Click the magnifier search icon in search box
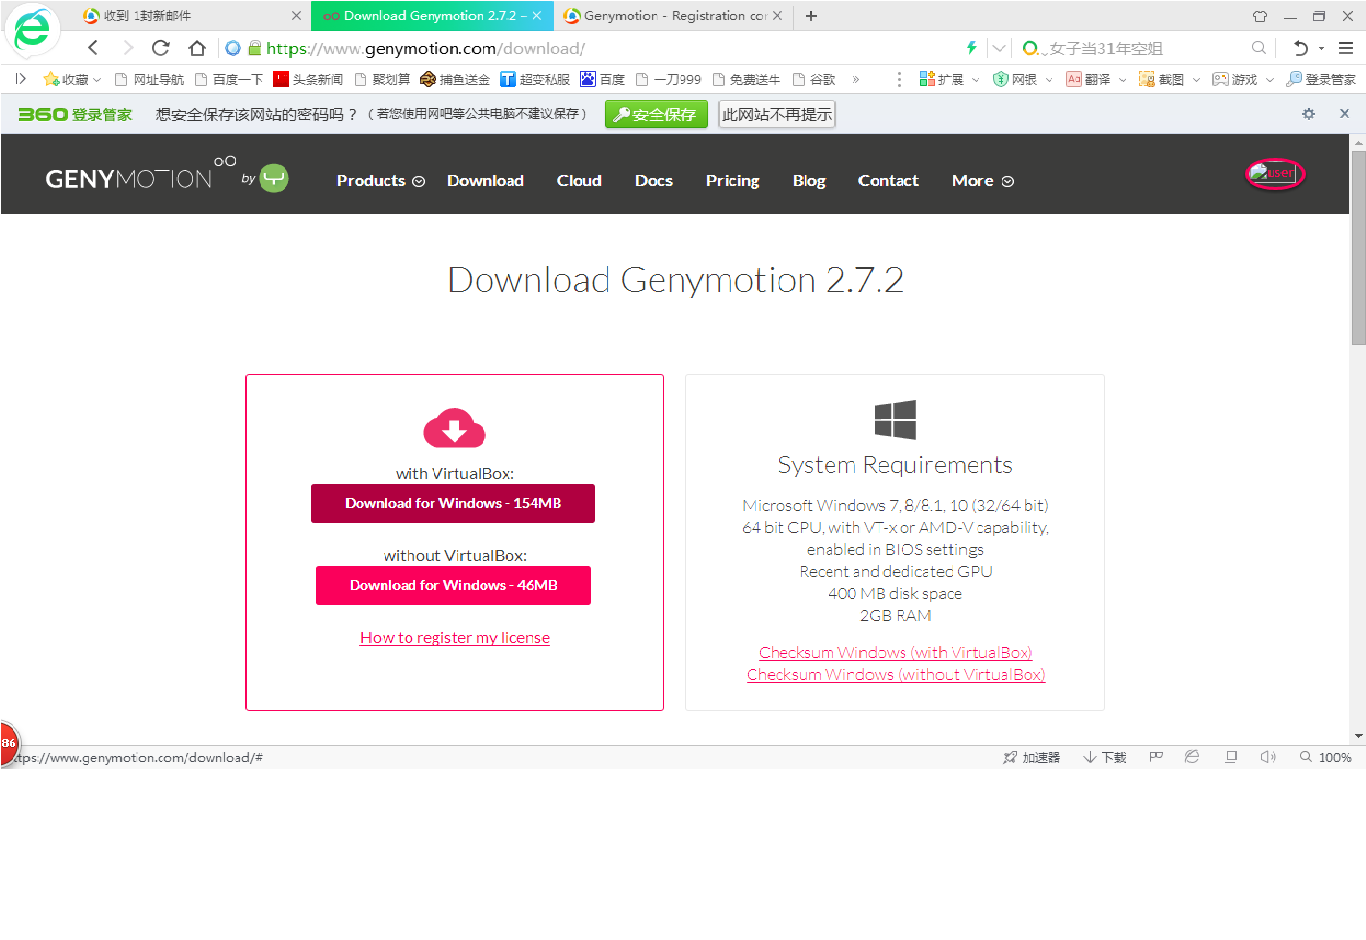The height and width of the screenshot is (940, 1366). (x=1258, y=48)
